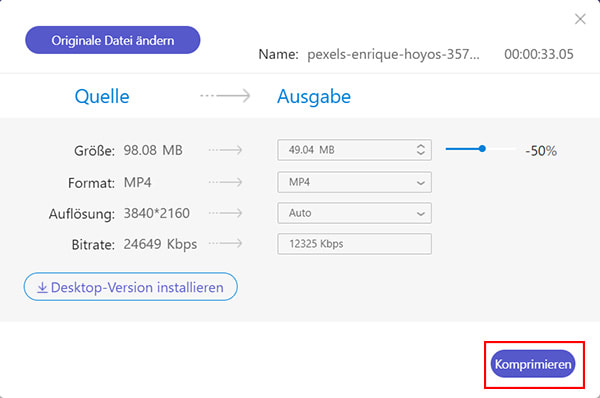The height and width of the screenshot is (398, 600).
Task: Click the source bitrate 24649 Kbps
Action: [160, 245]
